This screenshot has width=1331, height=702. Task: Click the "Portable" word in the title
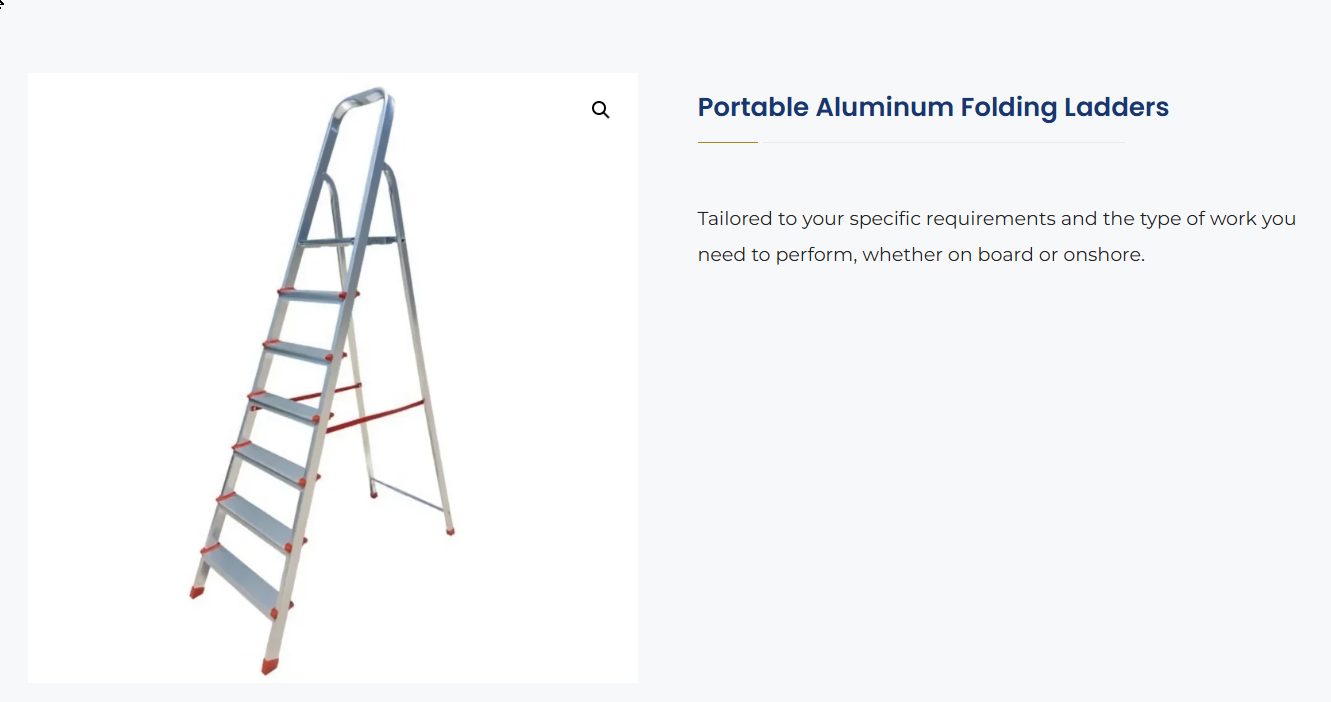[x=752, y=107]
